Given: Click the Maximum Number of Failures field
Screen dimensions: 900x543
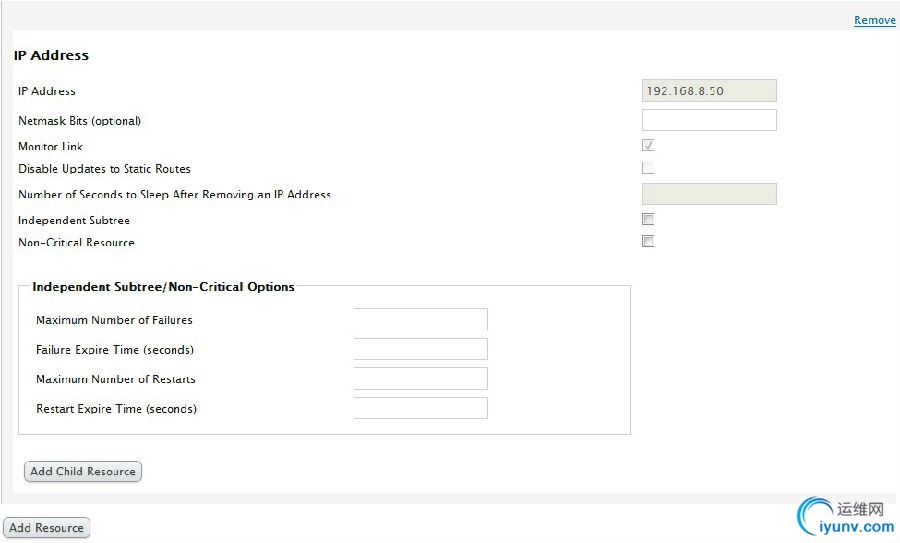Looking at the screenshot, I should pyautogui.click(x=421, y=319).
